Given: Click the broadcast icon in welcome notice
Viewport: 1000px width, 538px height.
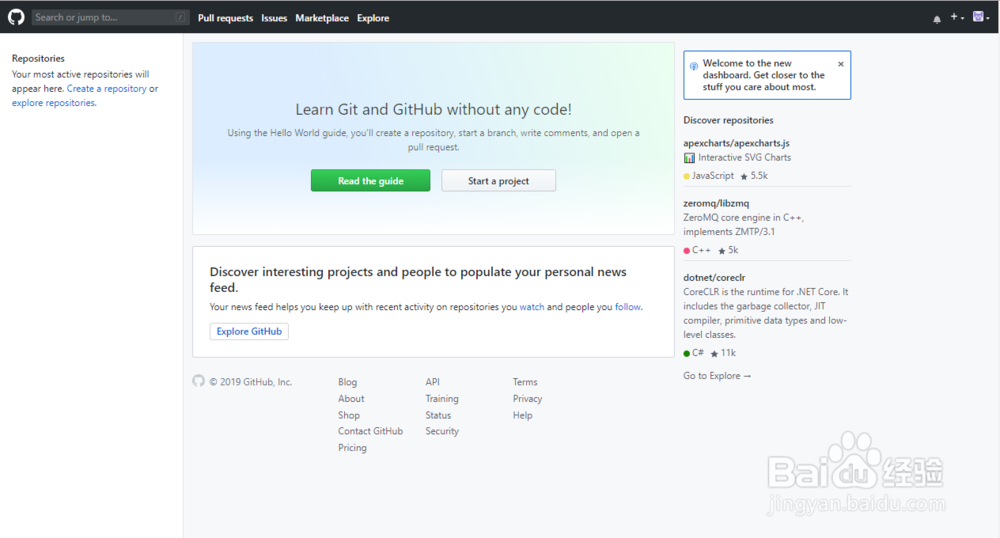Looking at the screenshot, I should click(x=693, y=66).
